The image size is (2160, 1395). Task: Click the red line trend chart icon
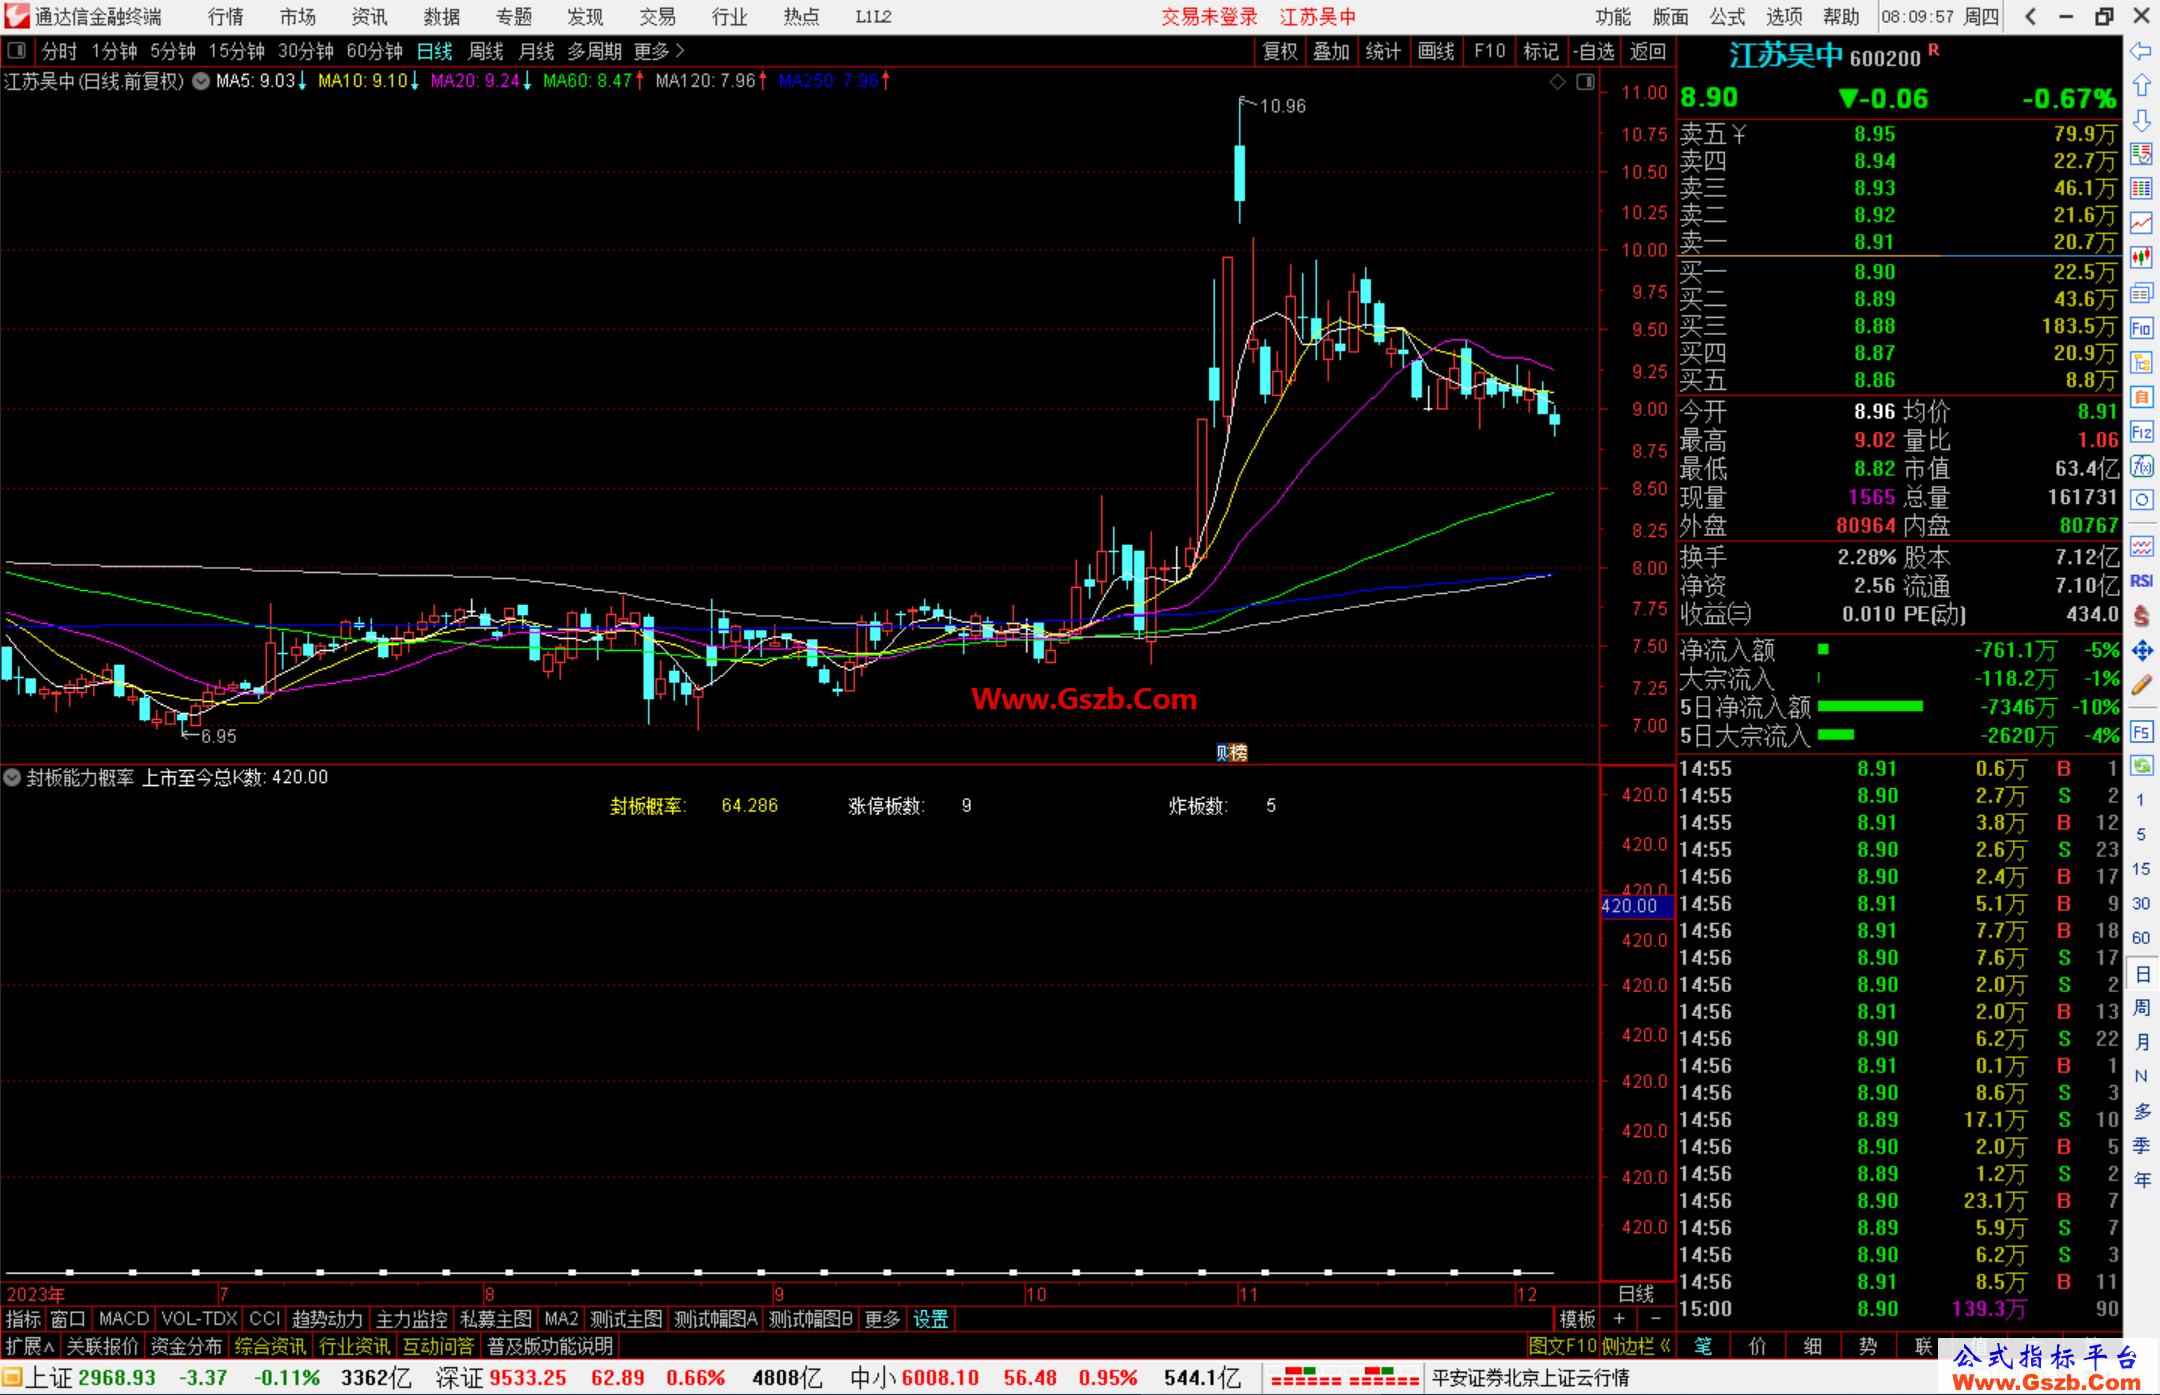[2141, 223]
